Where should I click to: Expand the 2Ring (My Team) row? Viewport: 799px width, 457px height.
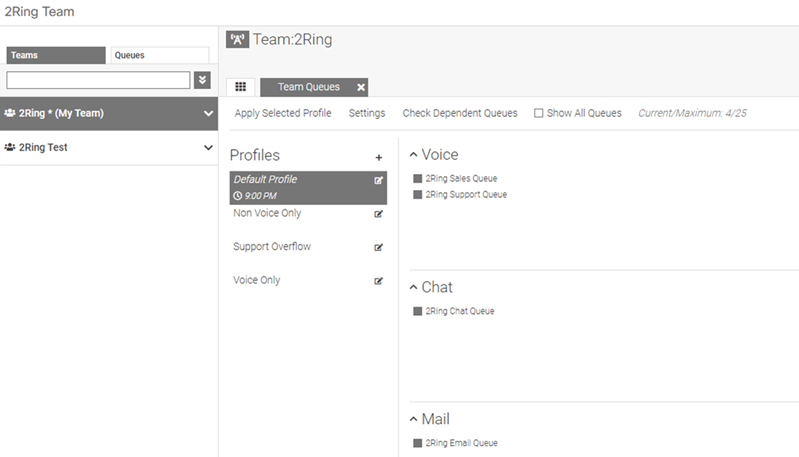pyautogui.click(x=208, y=114)
